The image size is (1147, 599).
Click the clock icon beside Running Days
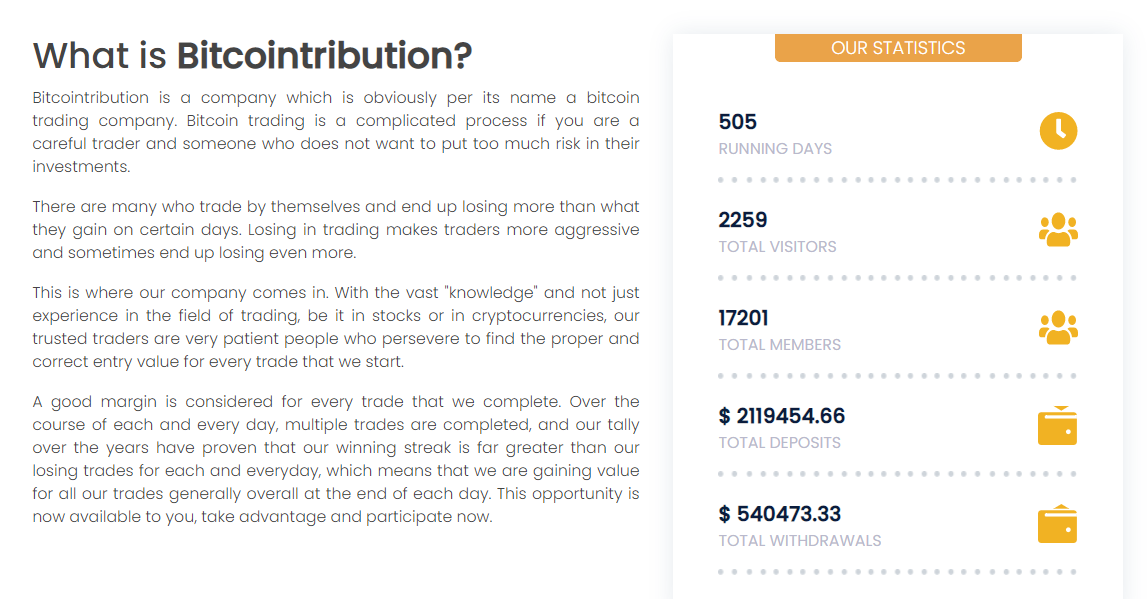[1058, 131]
